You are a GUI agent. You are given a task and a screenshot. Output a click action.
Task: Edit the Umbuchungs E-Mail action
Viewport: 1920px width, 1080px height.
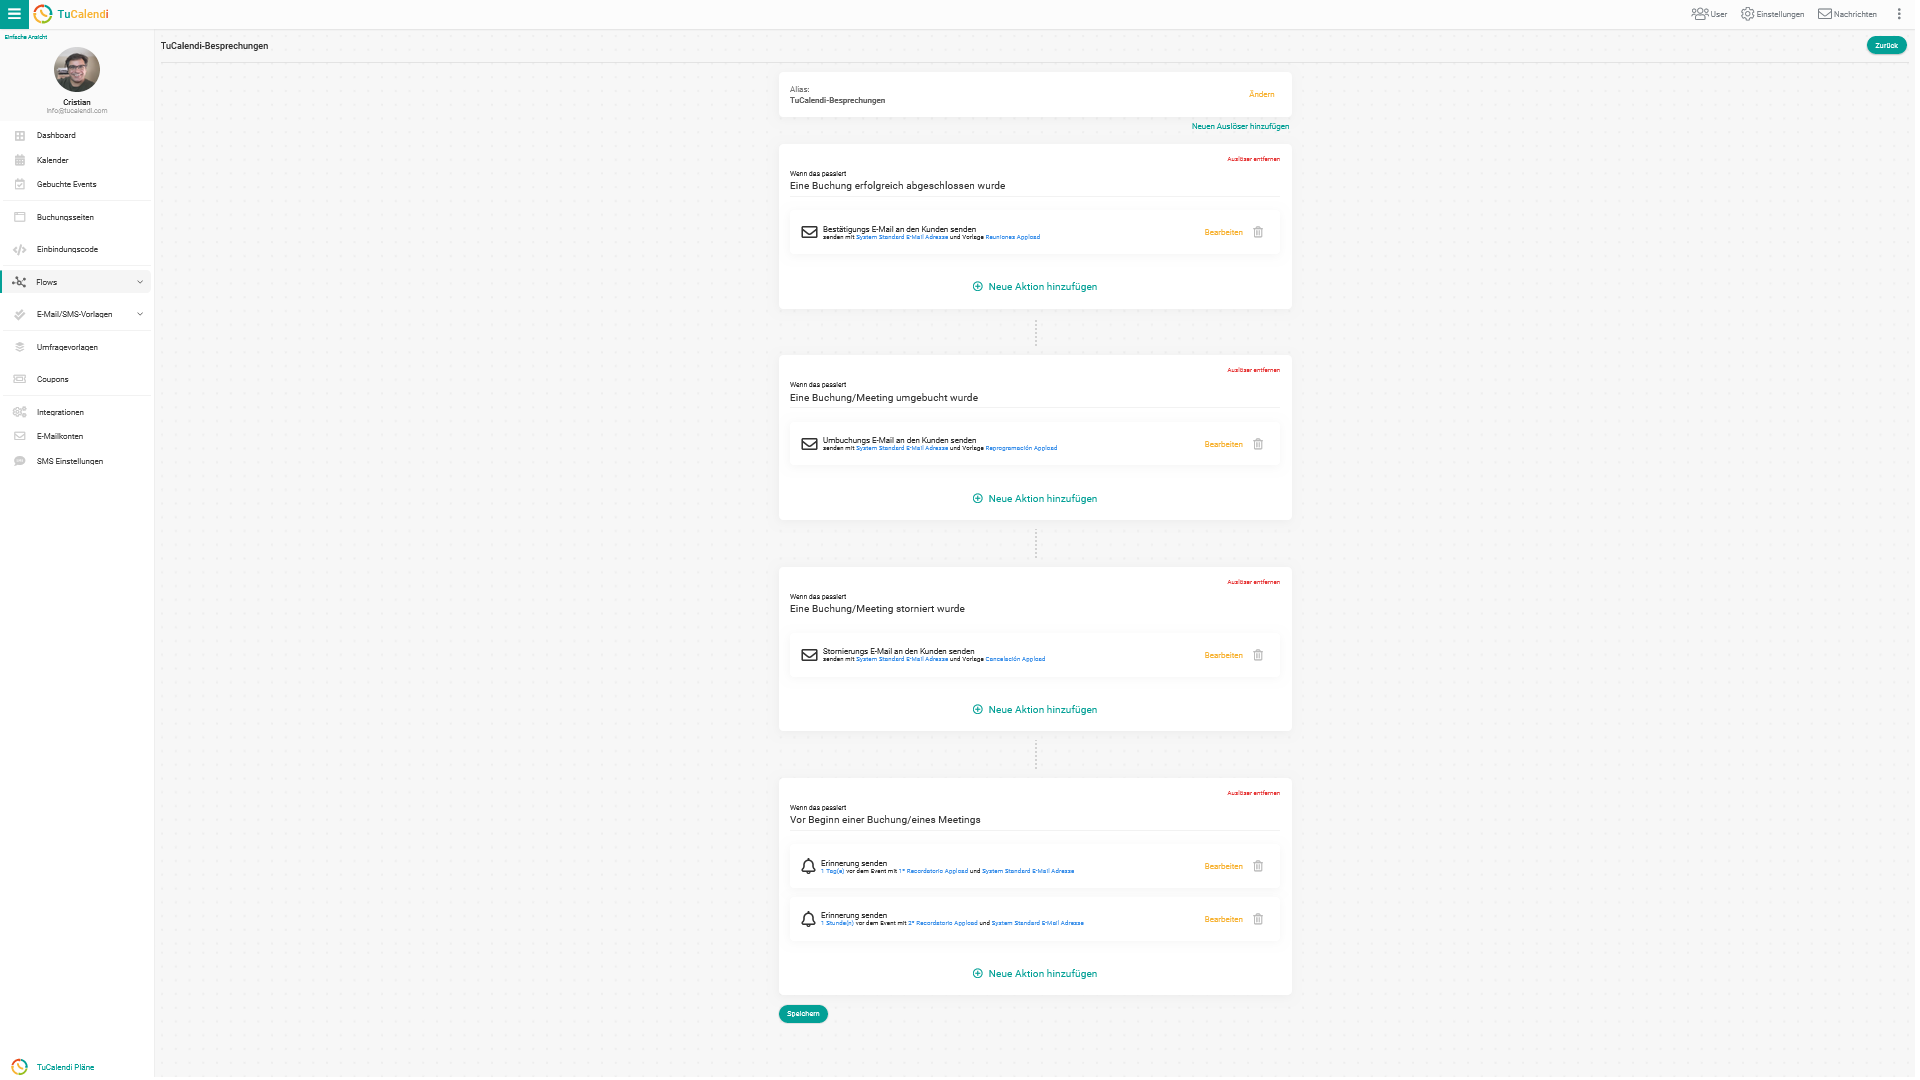click(x=1223, y=445)
